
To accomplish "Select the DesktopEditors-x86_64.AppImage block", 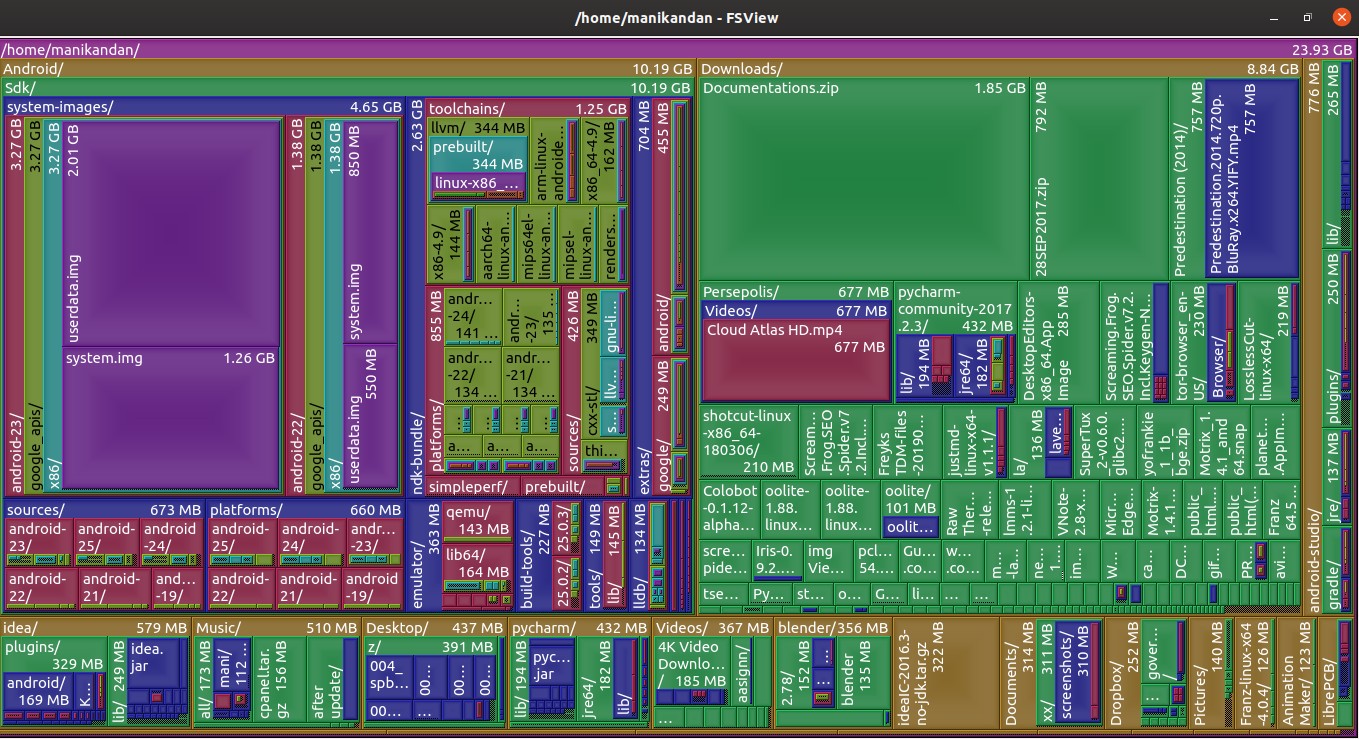I will coord(1058,343).
